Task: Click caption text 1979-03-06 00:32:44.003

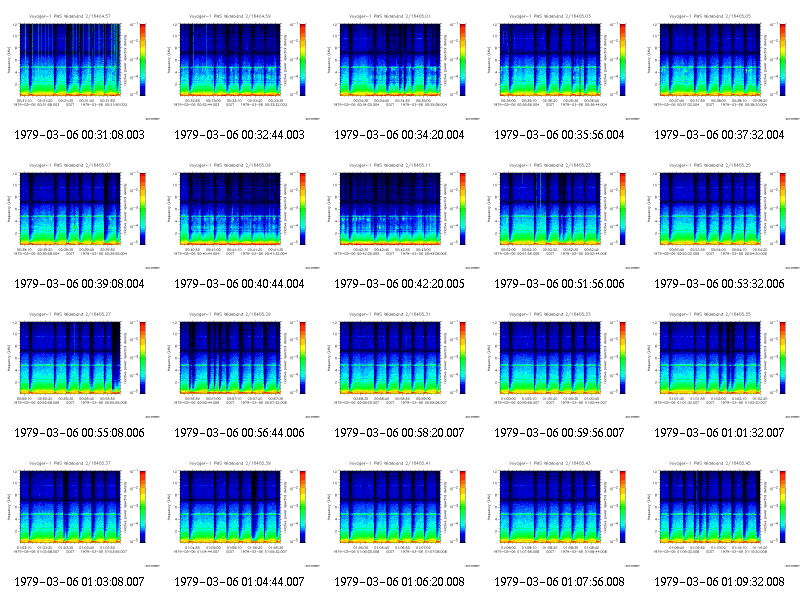Action: coord(239,135)
